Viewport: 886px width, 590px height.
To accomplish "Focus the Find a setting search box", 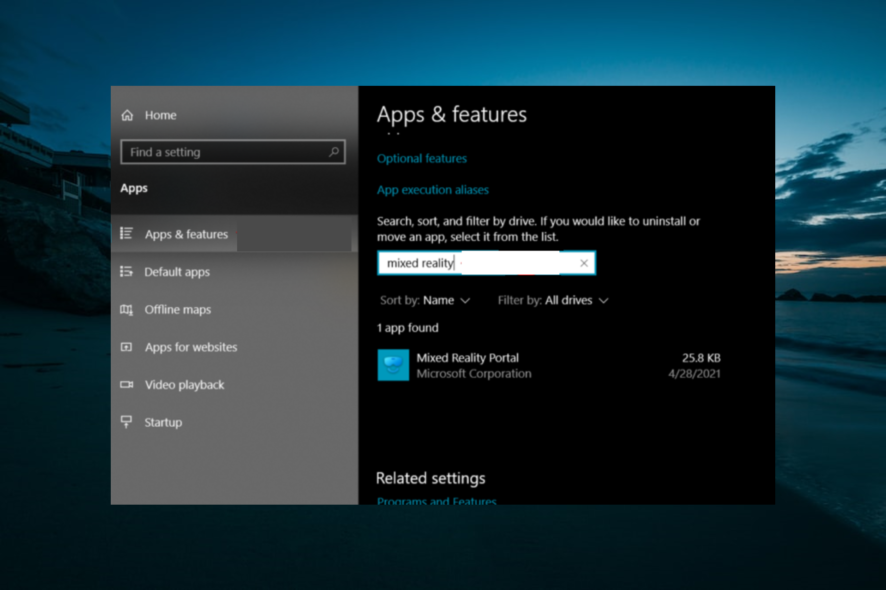I will (x=233, y=151).
